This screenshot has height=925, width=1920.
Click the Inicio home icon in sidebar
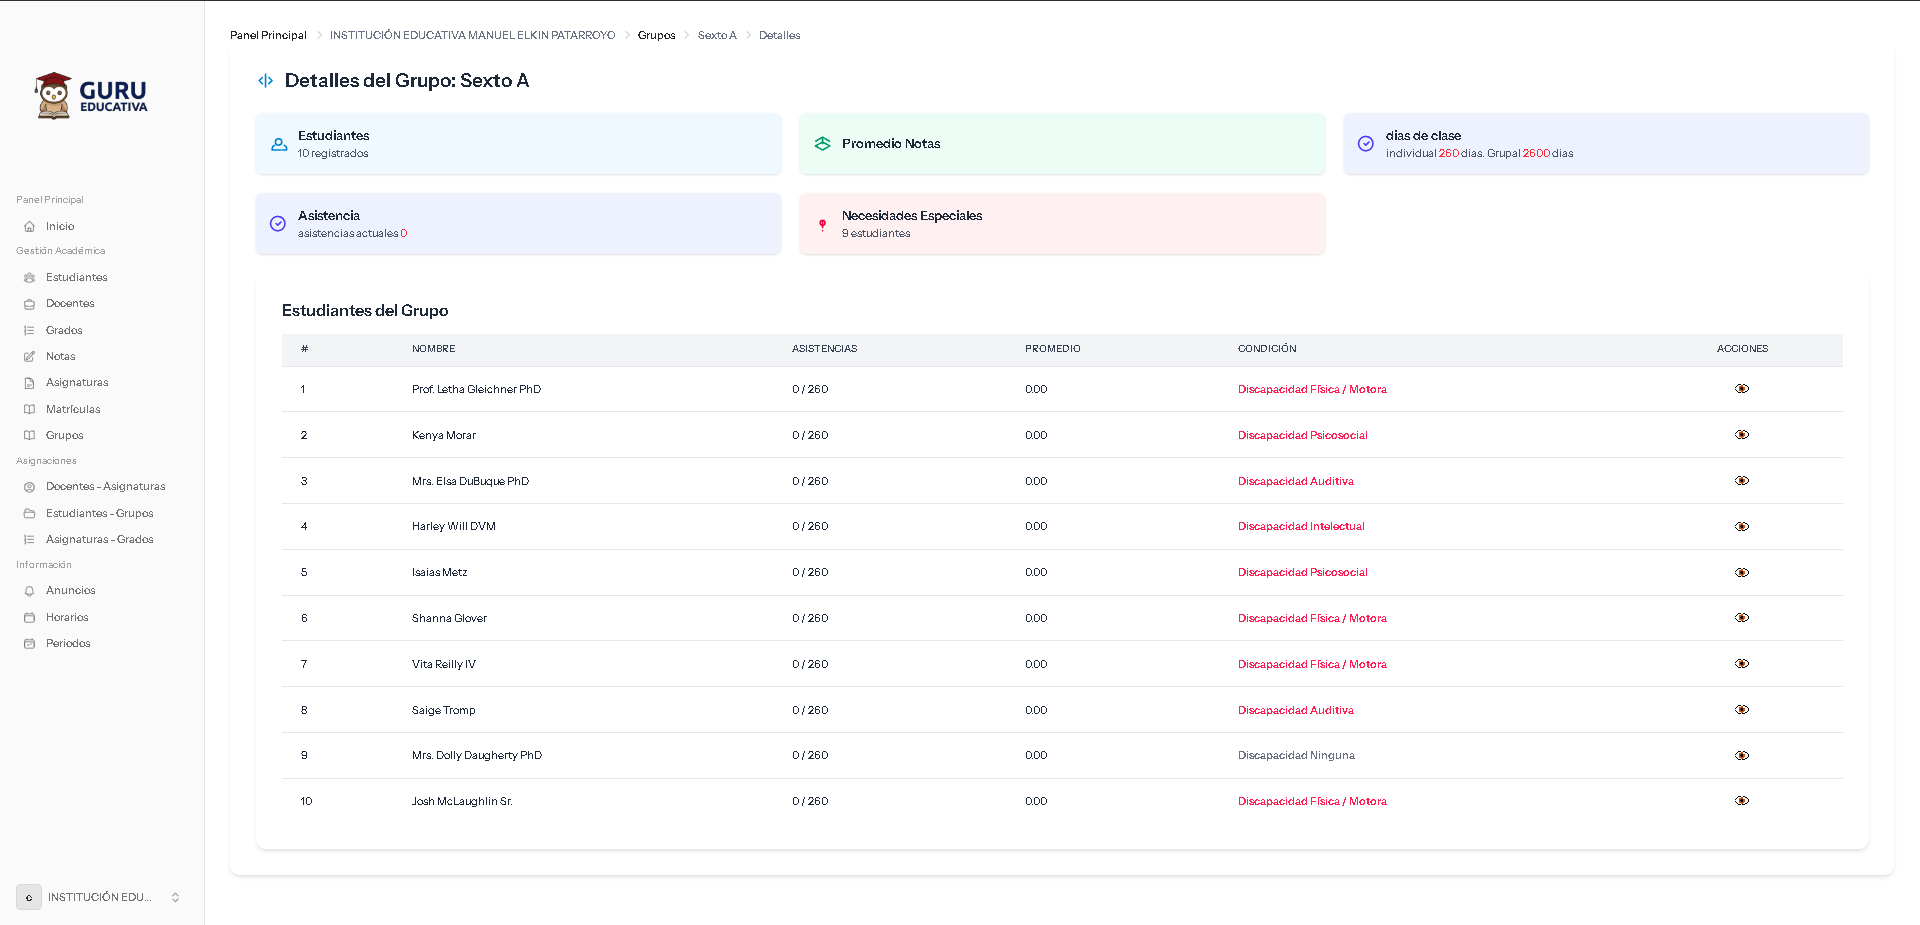coord(30,227)
